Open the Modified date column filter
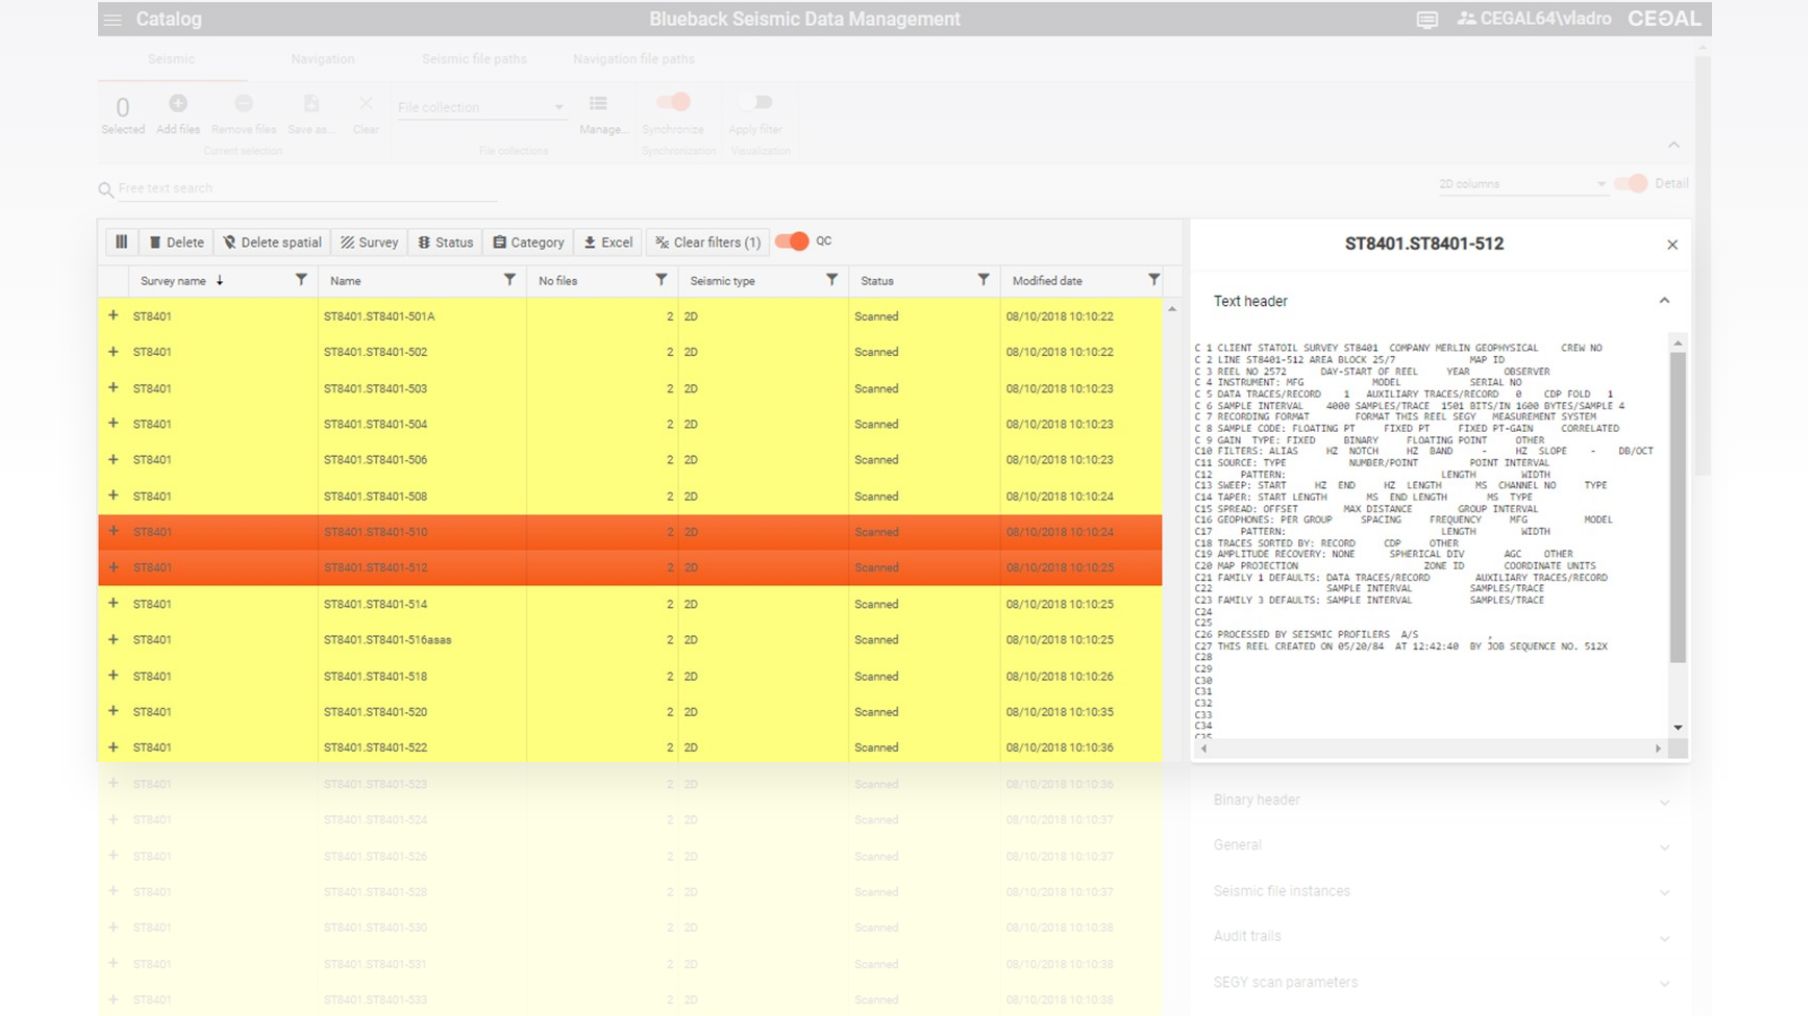The width and height of the screenshot is (1808, 1016). 1153,280
